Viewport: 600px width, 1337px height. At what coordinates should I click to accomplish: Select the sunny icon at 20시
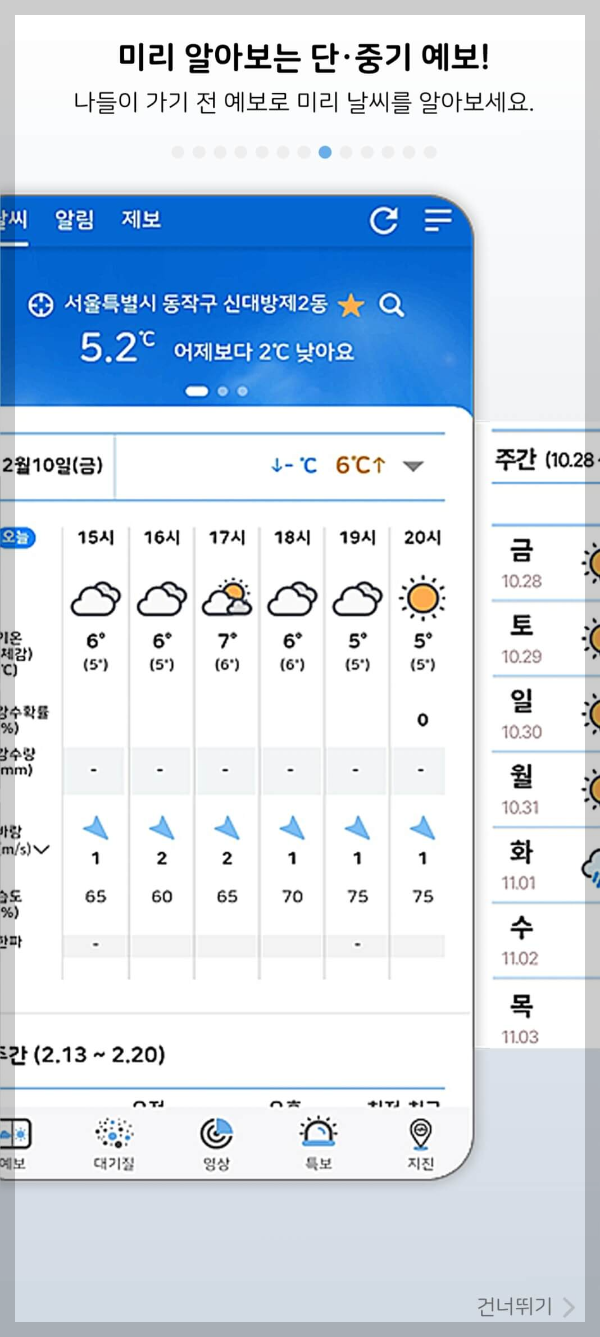[422, 598]
